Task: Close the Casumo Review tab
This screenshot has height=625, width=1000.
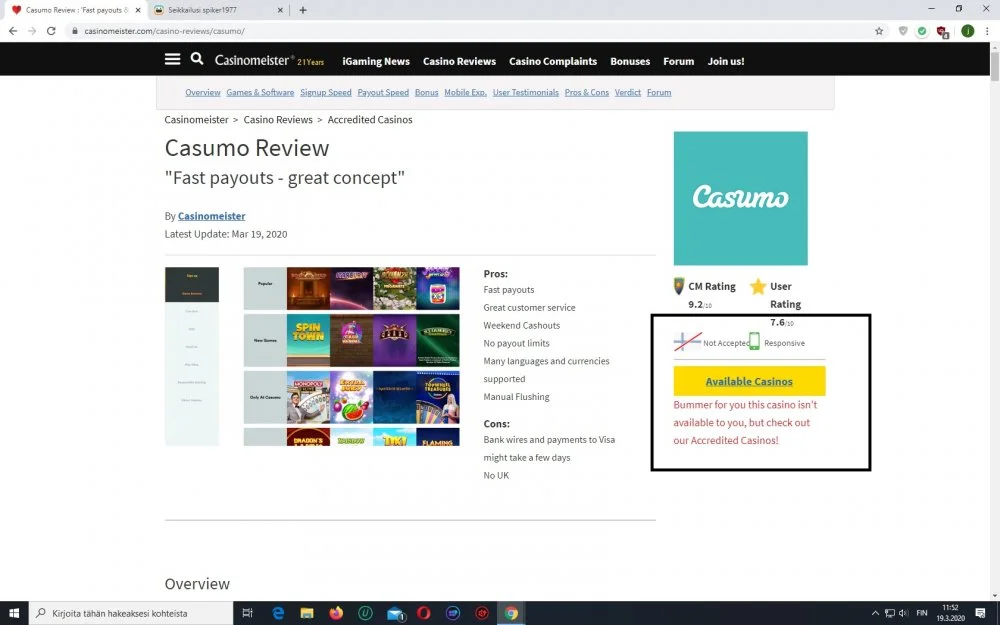Action: (x=138, y=10)
